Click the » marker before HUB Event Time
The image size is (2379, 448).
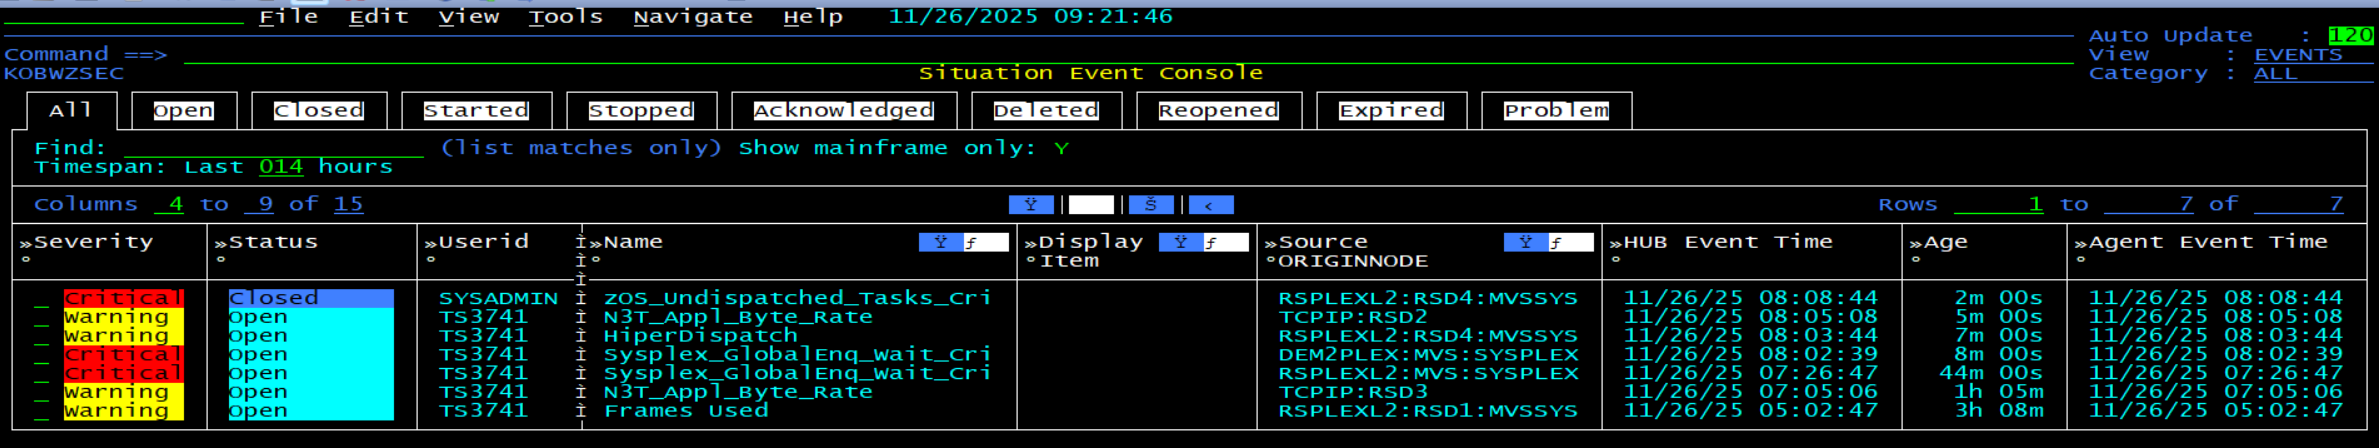click(1616, 243)
